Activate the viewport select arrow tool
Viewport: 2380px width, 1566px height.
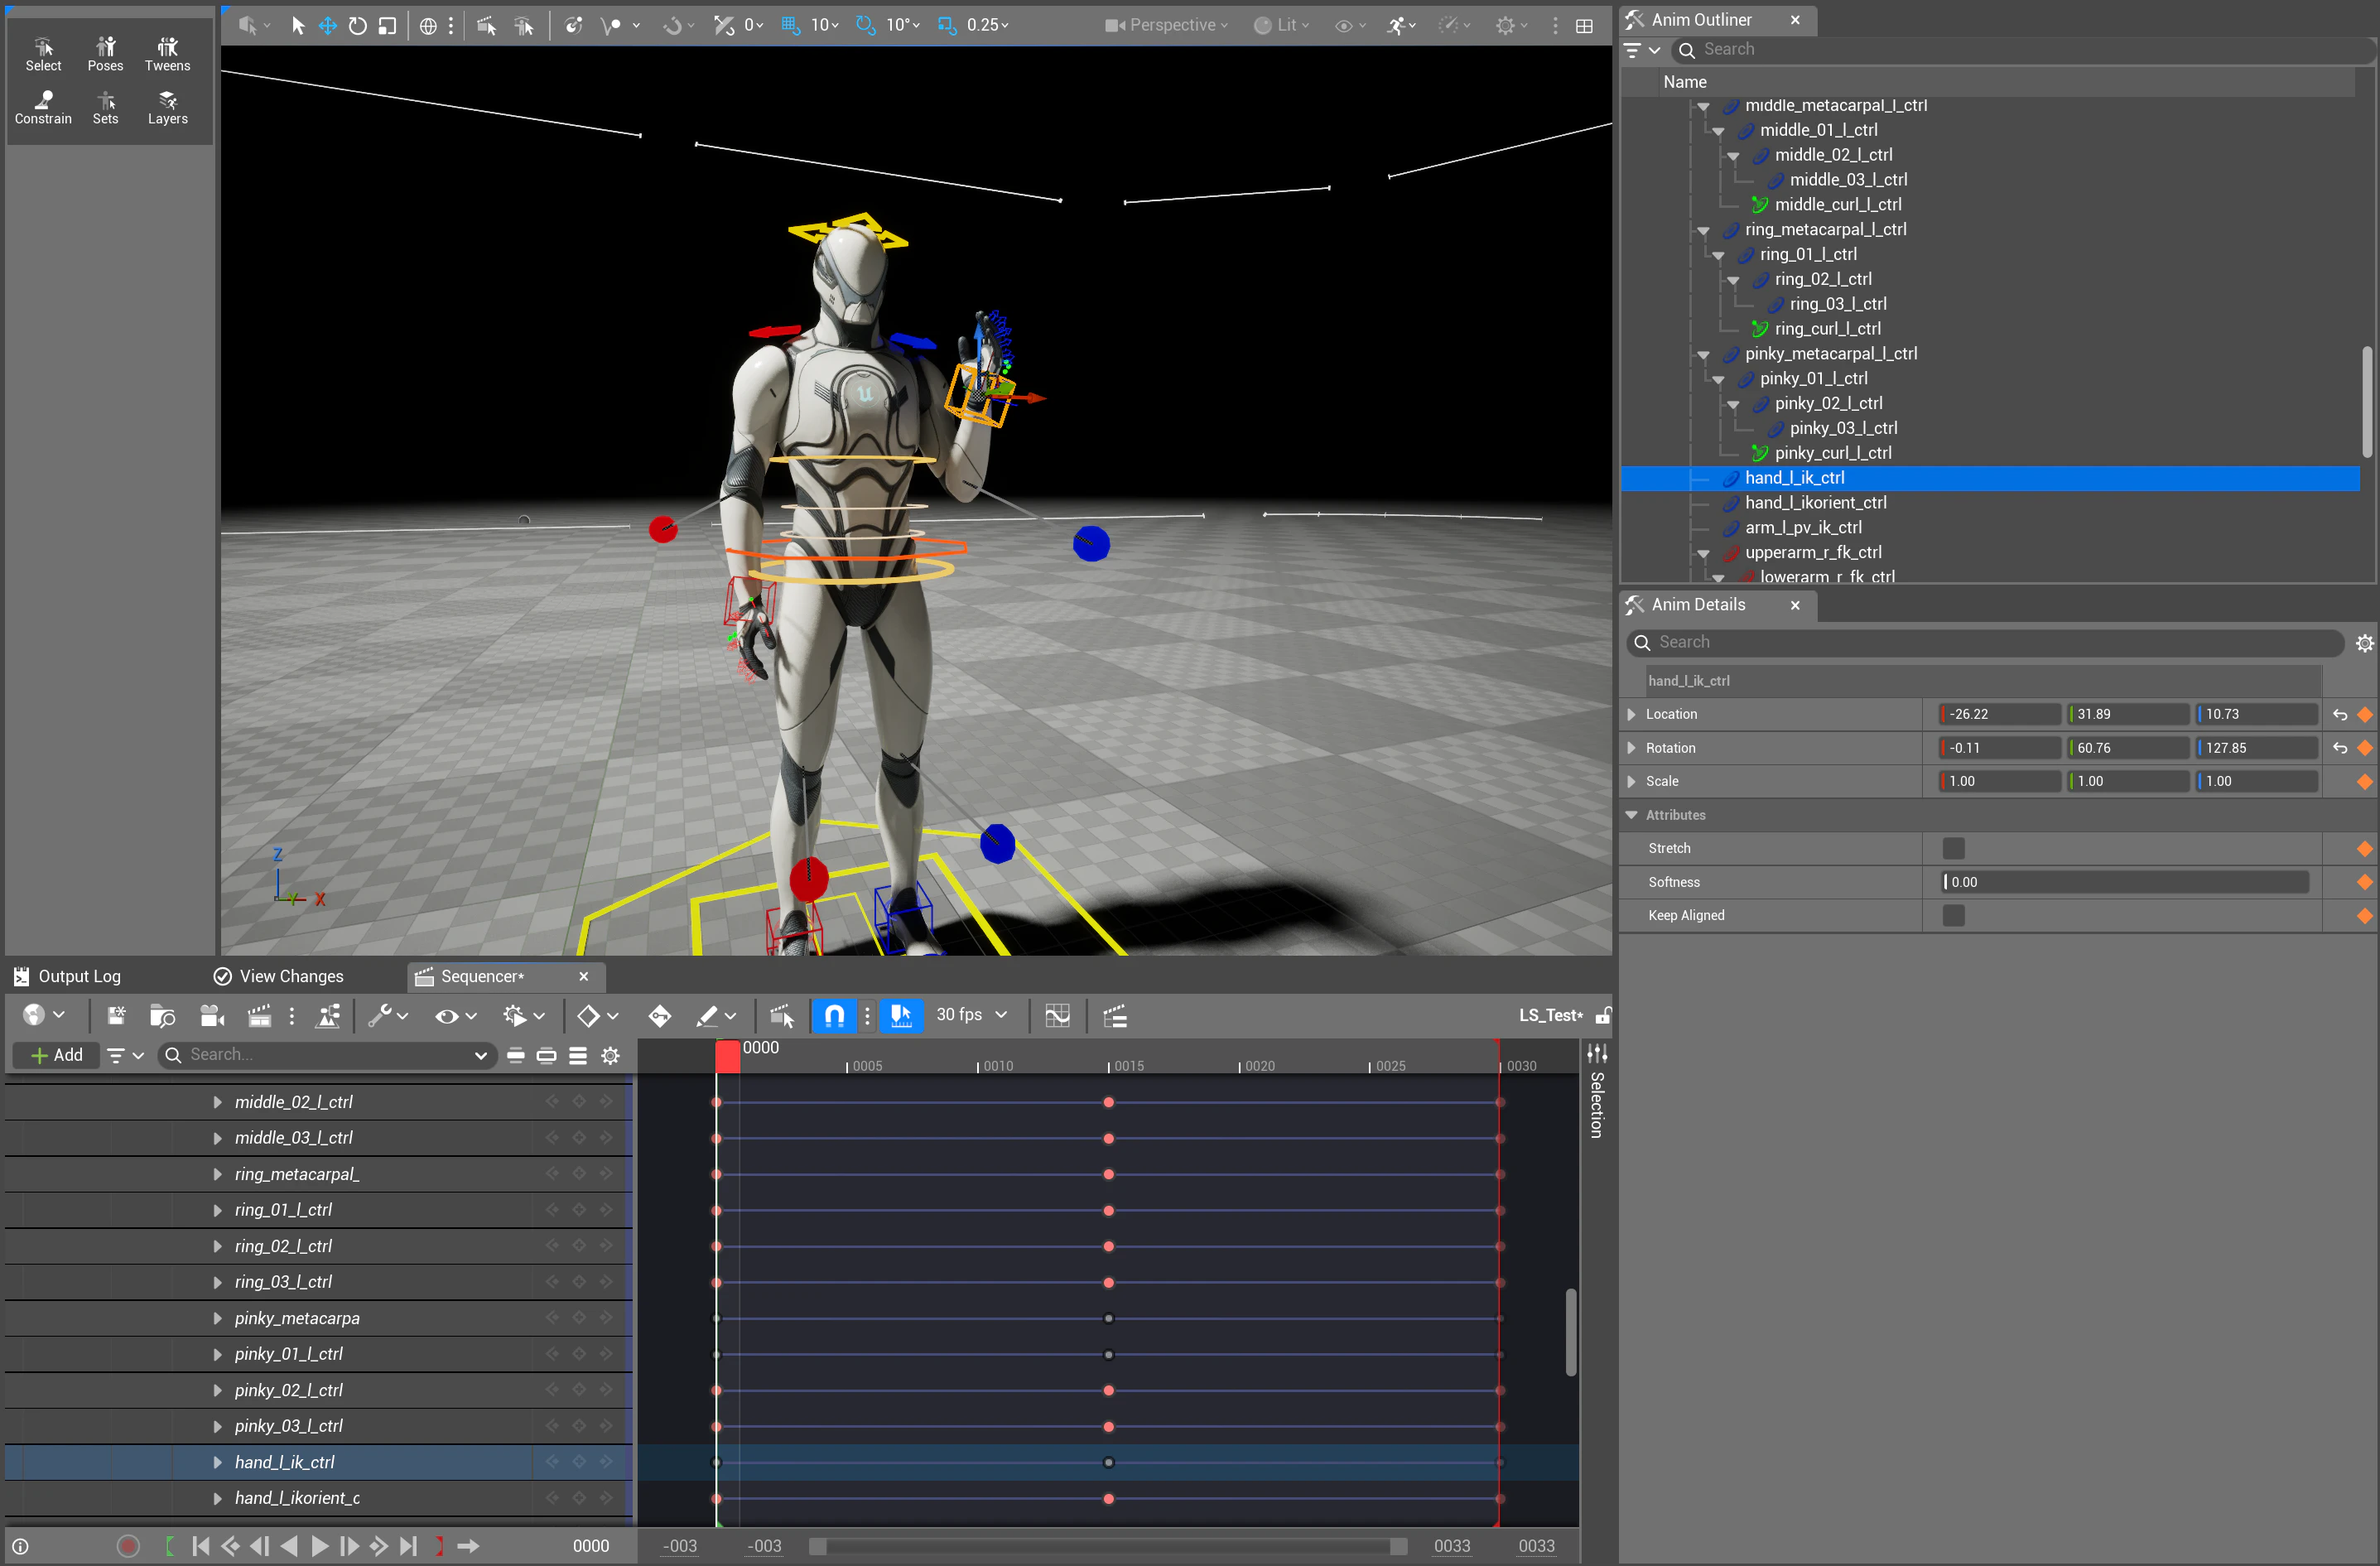pos(297,25)
